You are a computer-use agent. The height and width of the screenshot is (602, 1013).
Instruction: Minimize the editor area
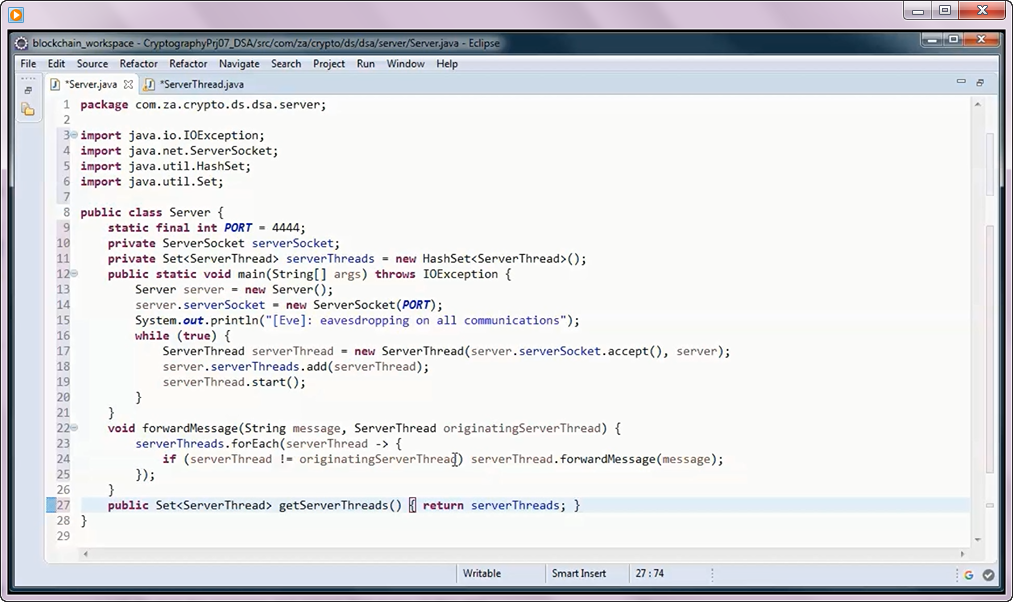(961, 82)
